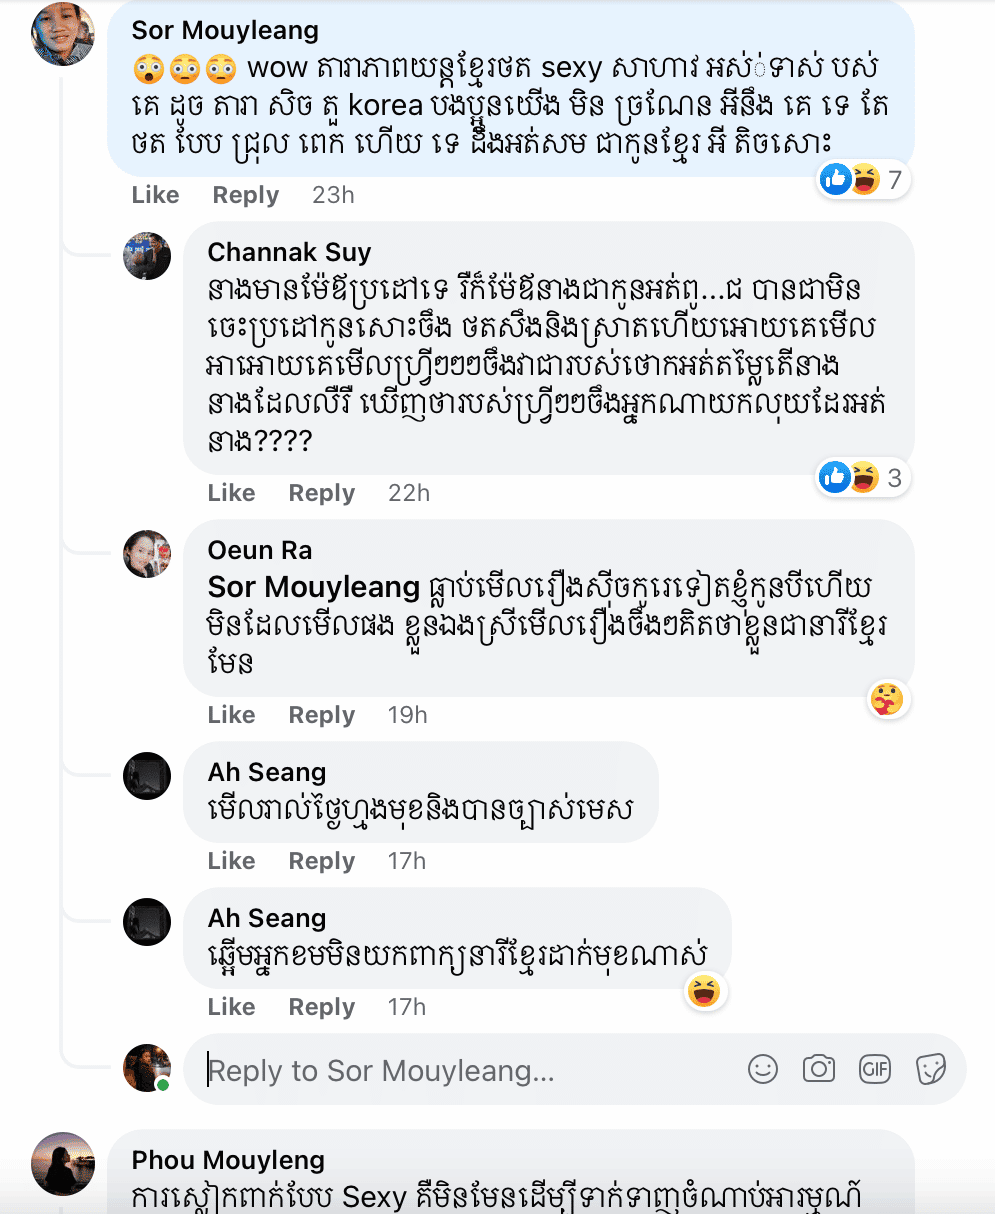
Task: Click the care reaction on Oeun Ra's reply
Action: pyautogui.click(x=887, y=698)
